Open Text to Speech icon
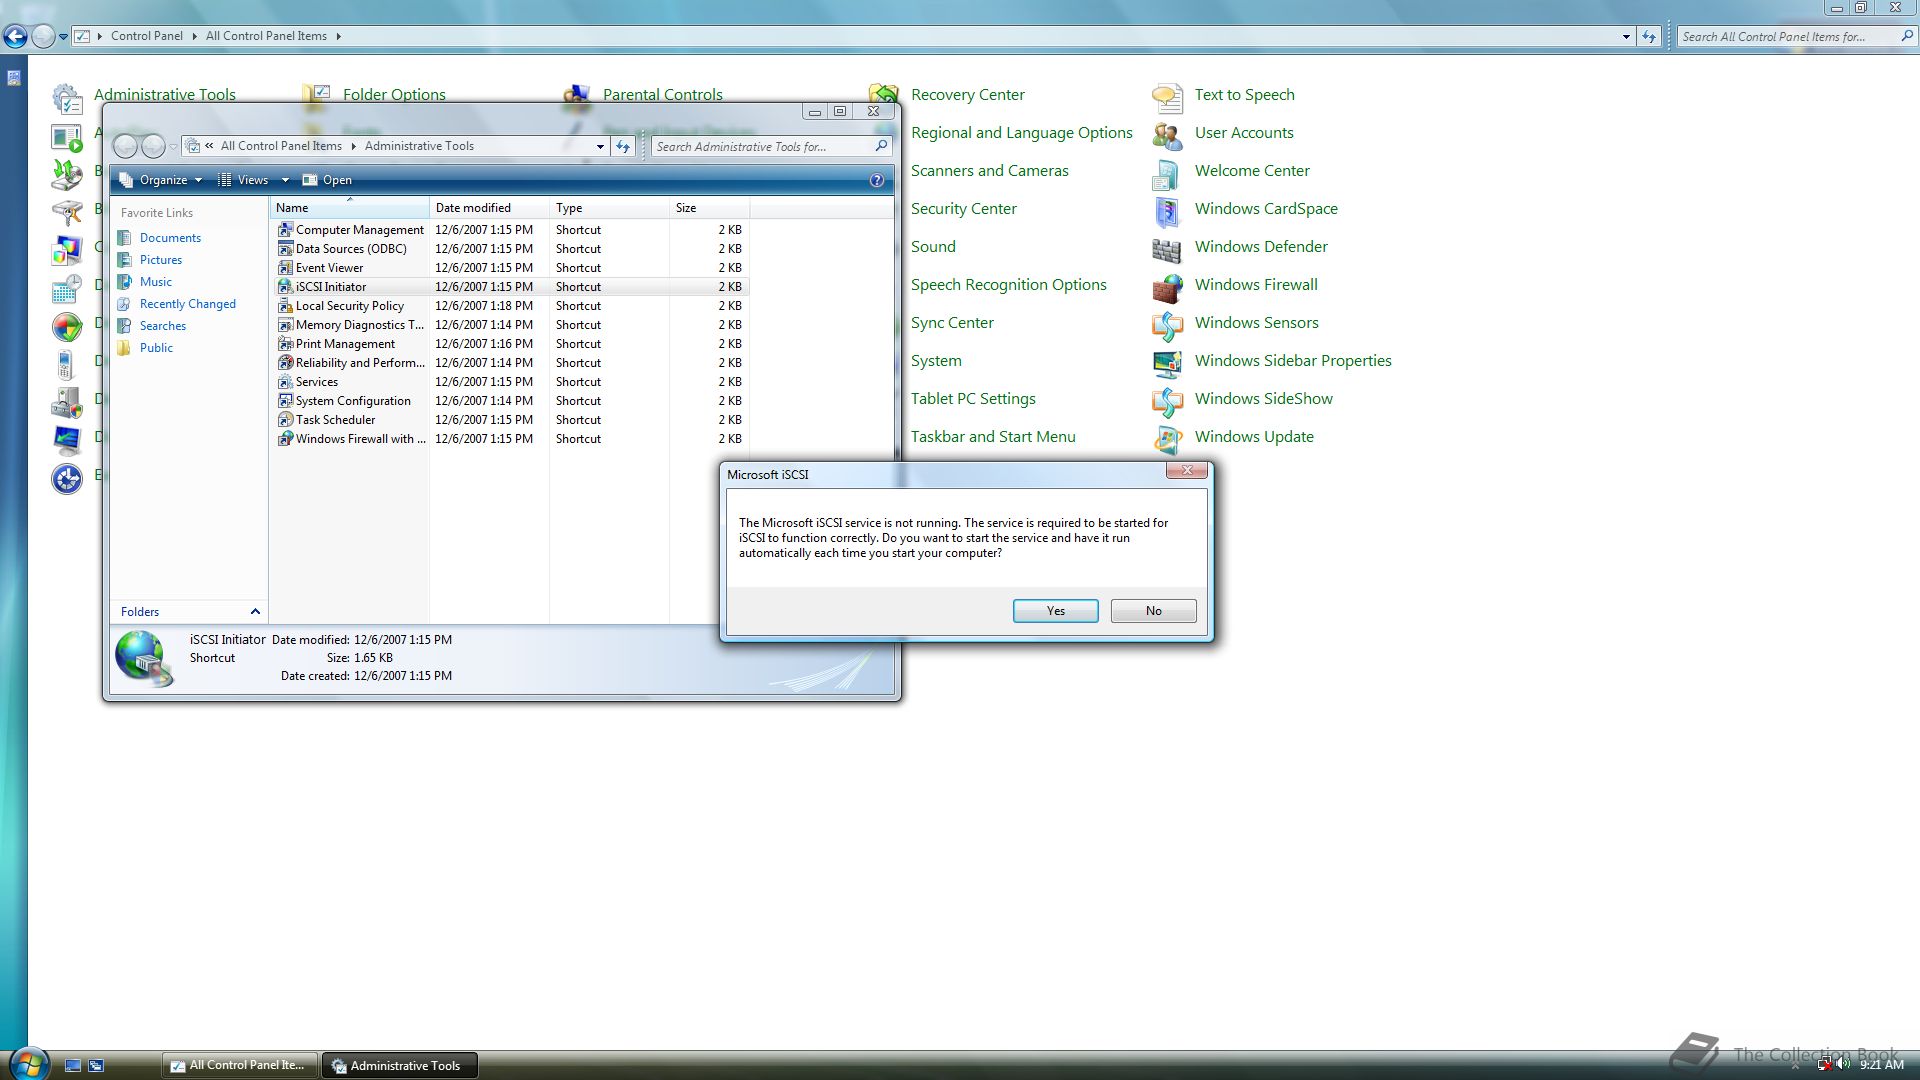 pyautogui.click(x=1167, y=97)
